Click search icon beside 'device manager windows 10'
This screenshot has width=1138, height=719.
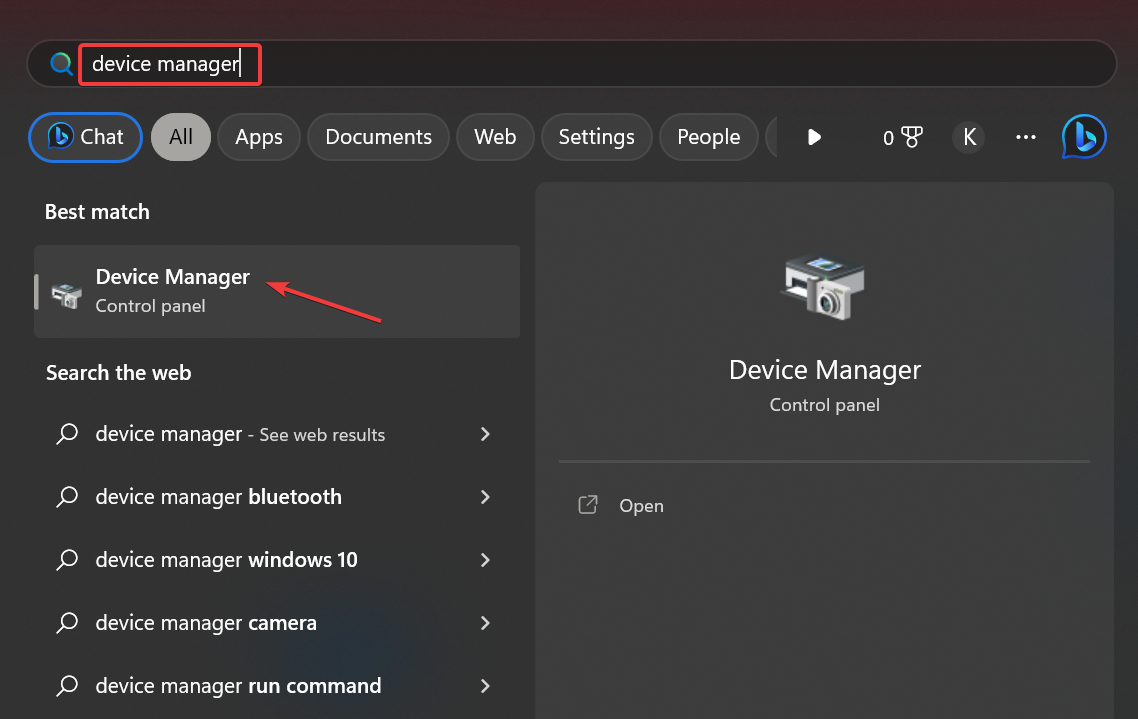click(x=67, y=560)
